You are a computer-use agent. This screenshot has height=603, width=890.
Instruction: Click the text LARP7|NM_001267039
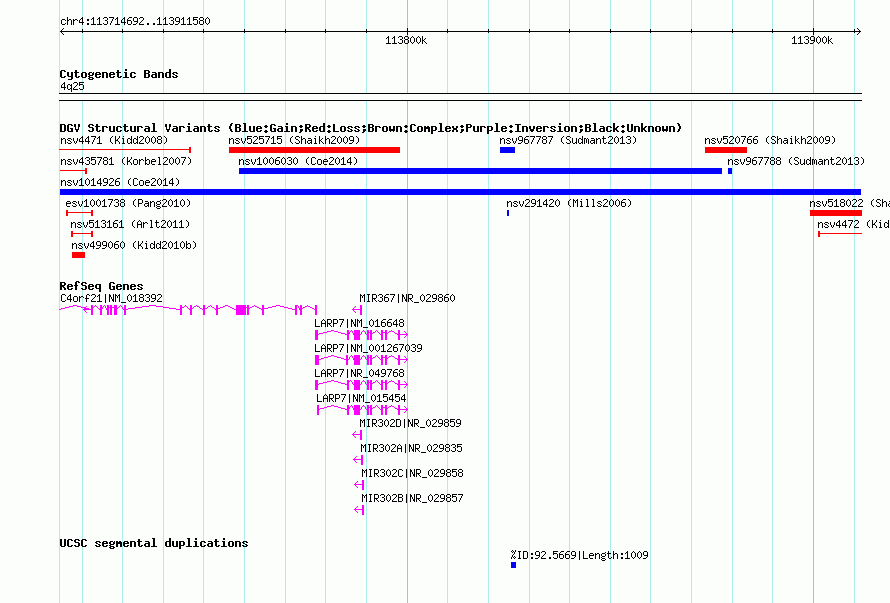point(368,348)
